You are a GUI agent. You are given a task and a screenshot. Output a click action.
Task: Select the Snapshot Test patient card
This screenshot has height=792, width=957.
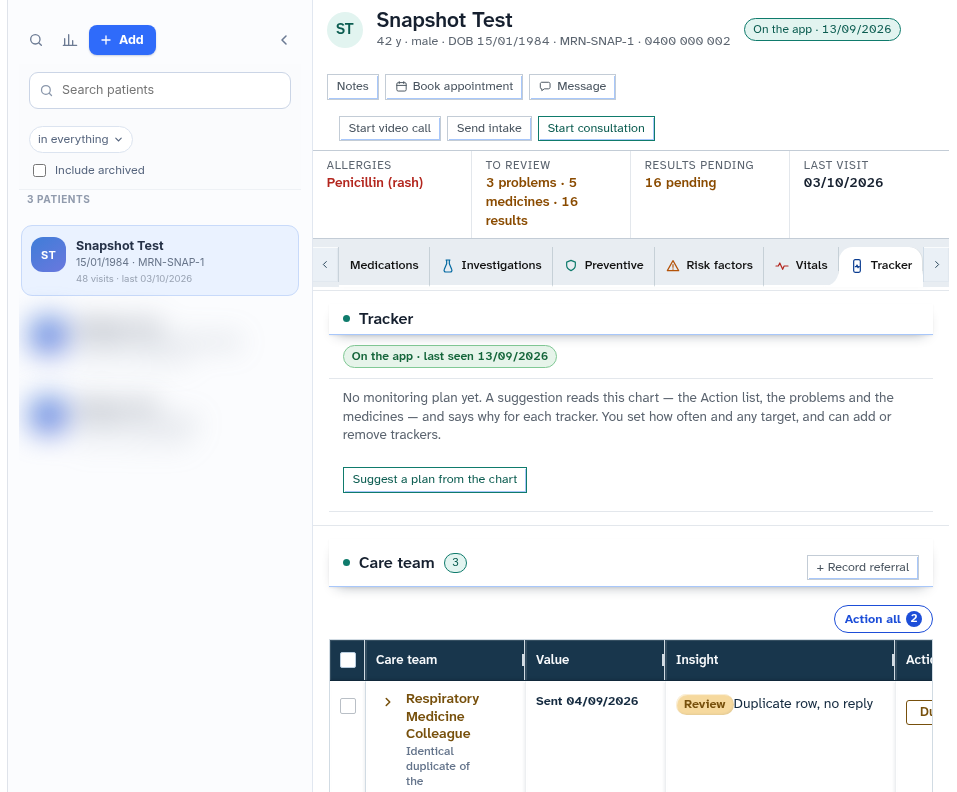coord(160,261)
